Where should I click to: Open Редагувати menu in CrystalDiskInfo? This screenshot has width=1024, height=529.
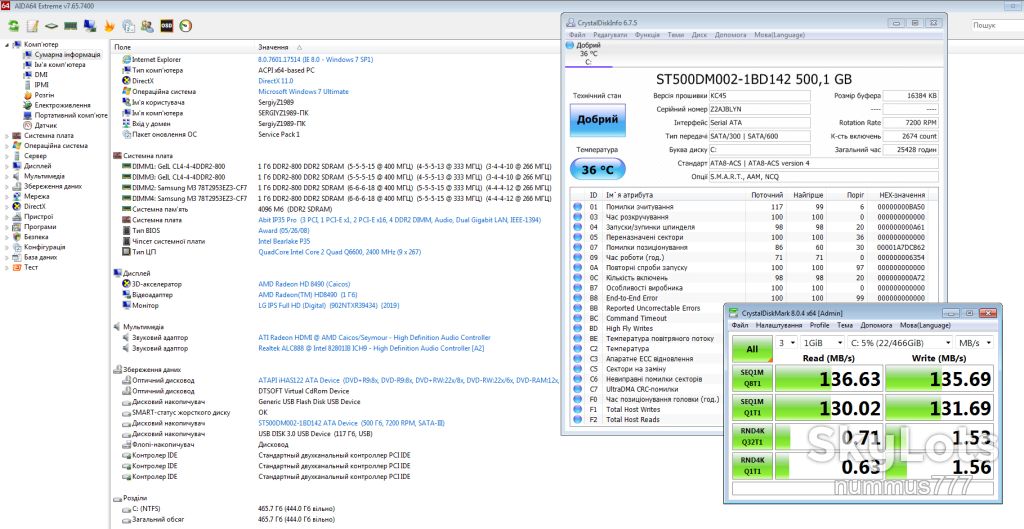tap(610, 35)
